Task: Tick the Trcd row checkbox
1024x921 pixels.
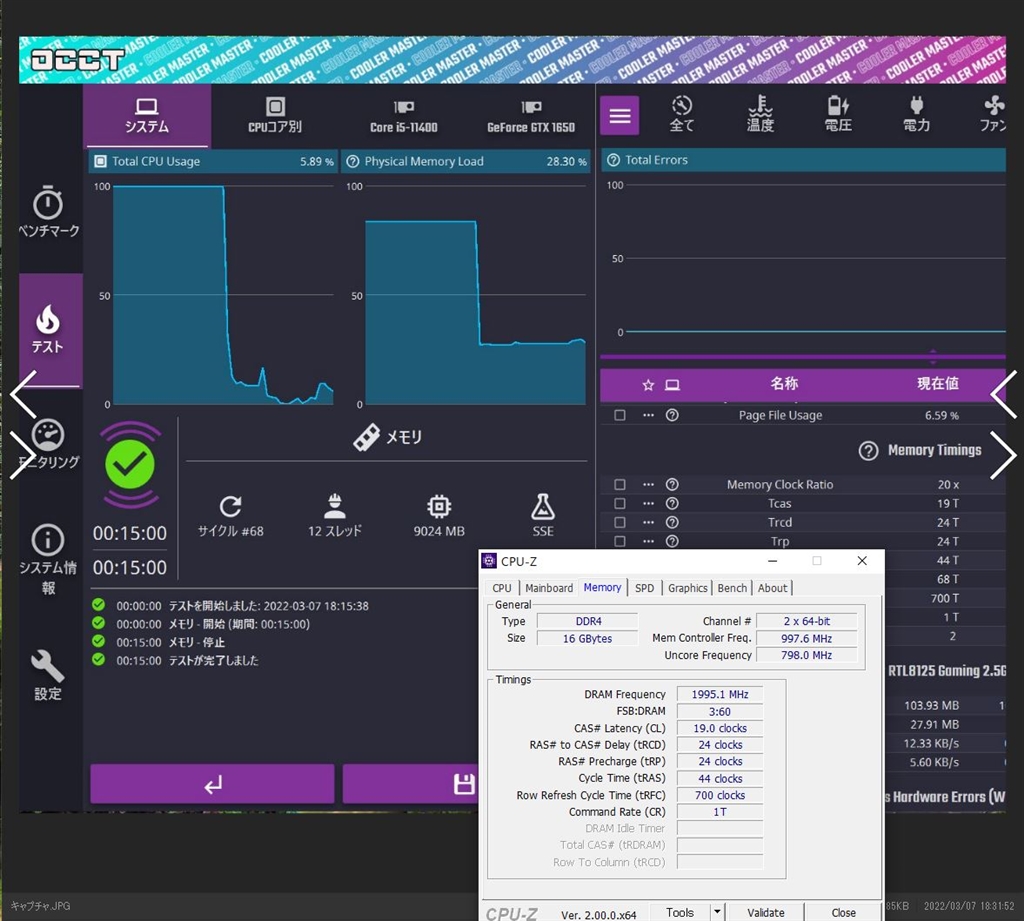Action: coord(620,523)
